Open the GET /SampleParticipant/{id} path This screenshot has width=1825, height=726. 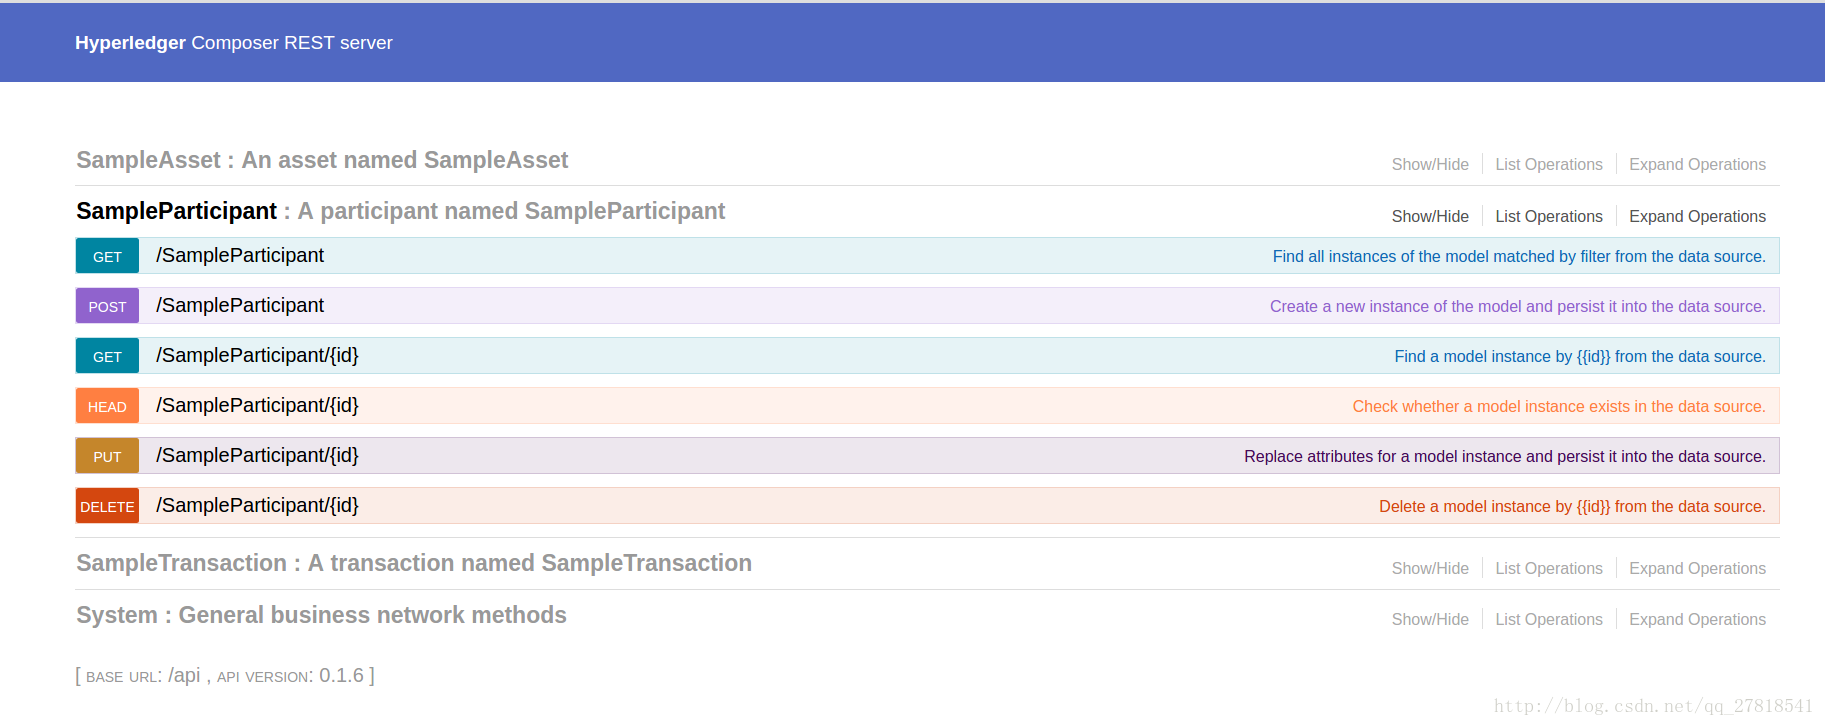pos(257,356)
